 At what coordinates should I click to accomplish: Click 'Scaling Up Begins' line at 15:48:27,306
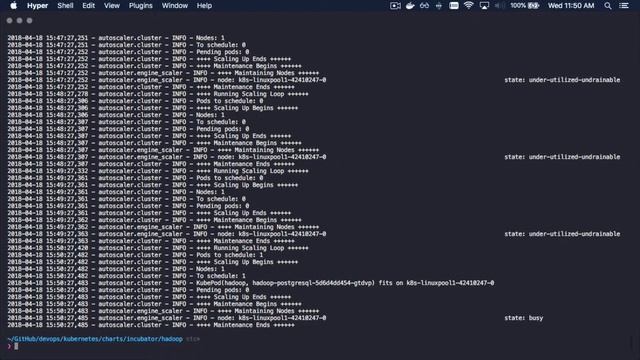[153, 108]
